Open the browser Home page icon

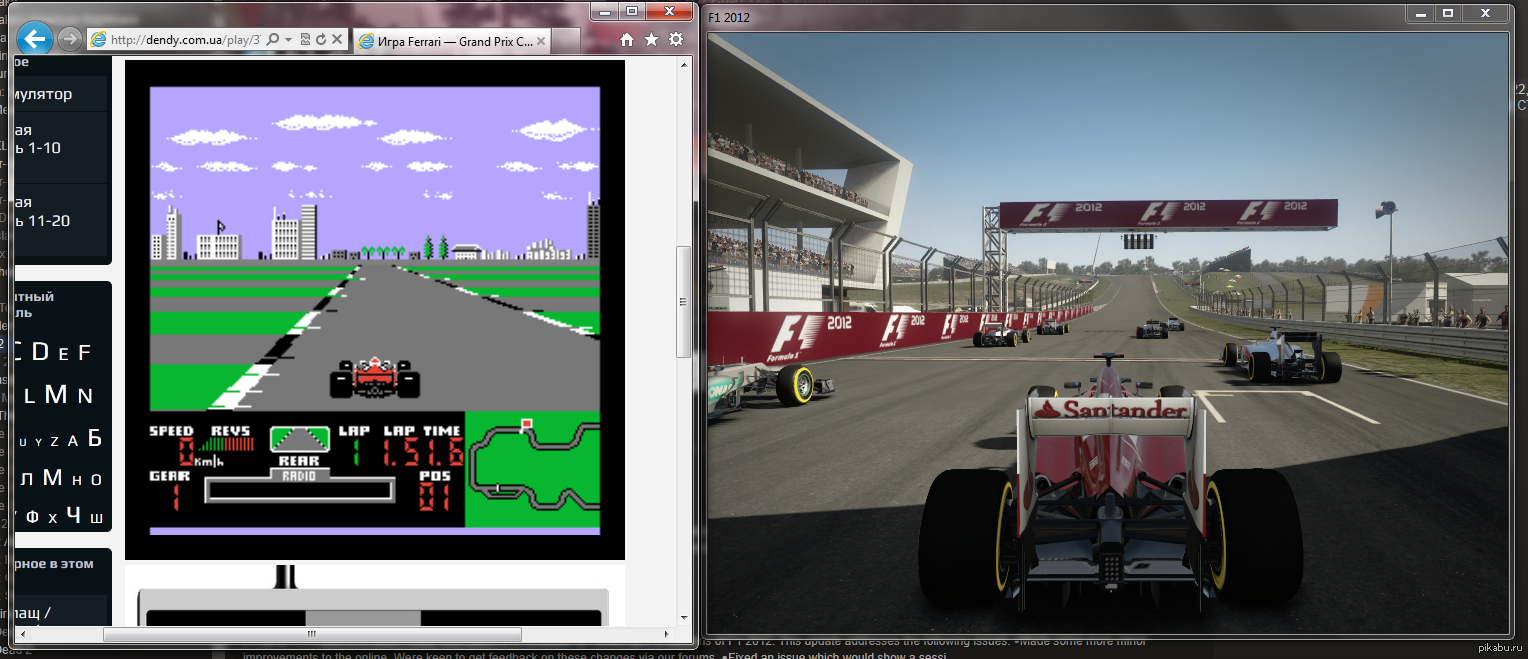click(627, 40)
